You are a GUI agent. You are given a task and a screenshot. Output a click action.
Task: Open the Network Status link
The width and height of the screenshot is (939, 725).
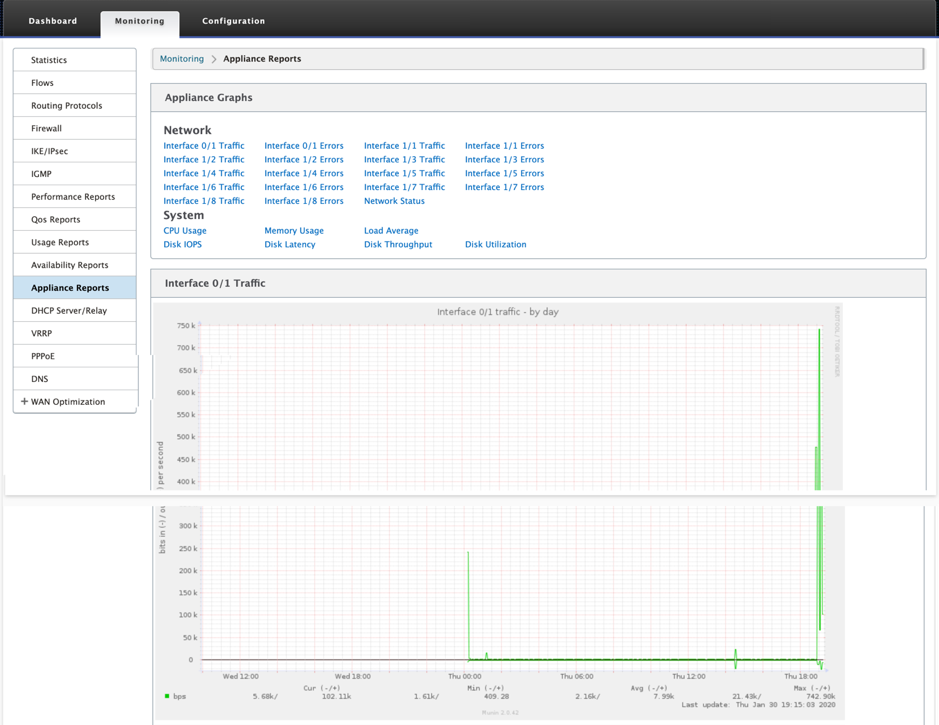394,201
